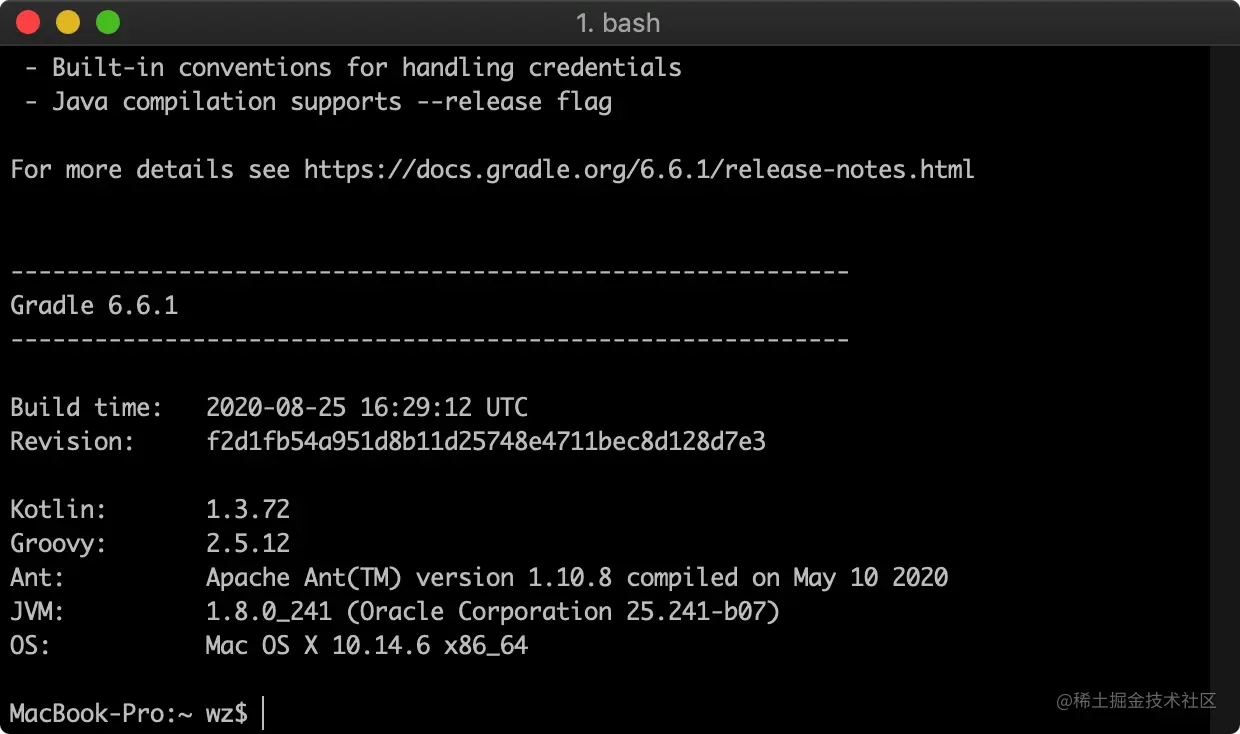Click the "Built-in conventions for handling credentials" line
The height and width of the screenshot is (734, 1240).
pos(367,67)
